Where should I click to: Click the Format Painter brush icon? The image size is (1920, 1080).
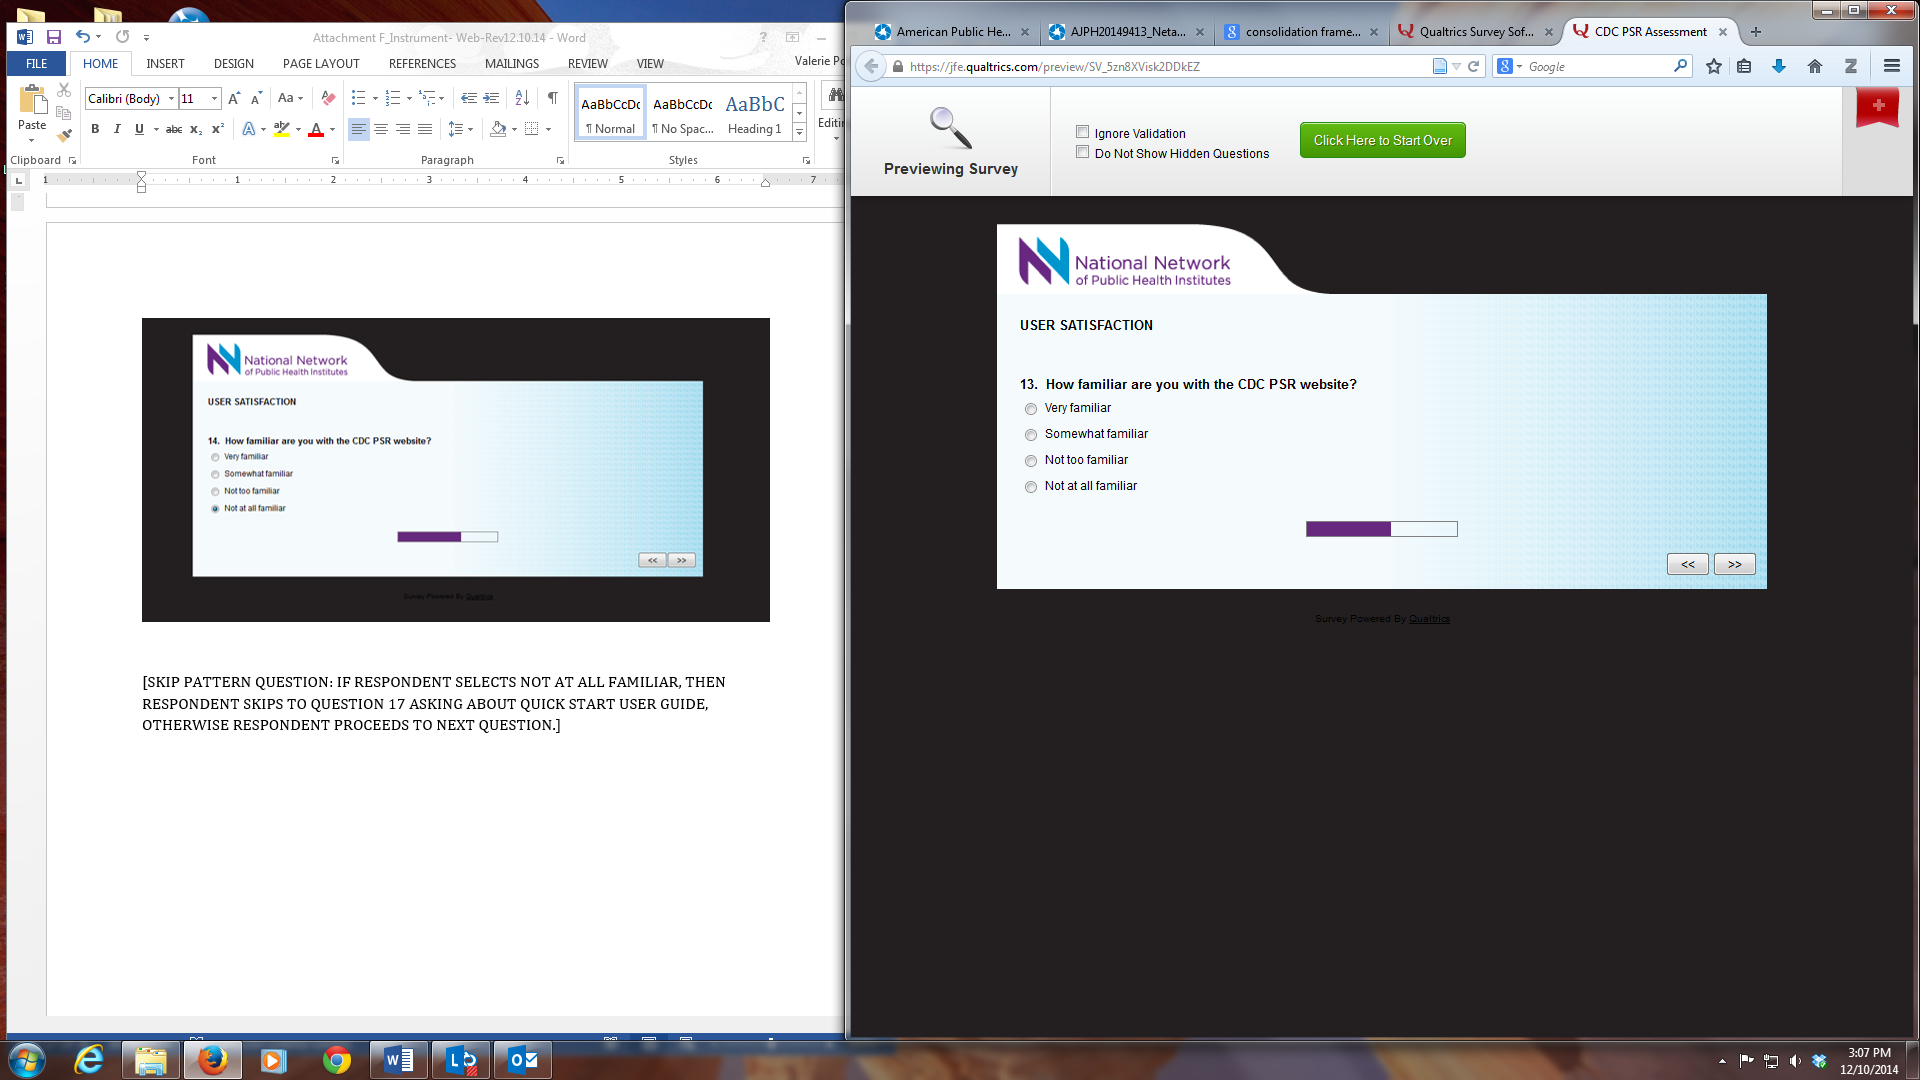[x=64, y=136]
